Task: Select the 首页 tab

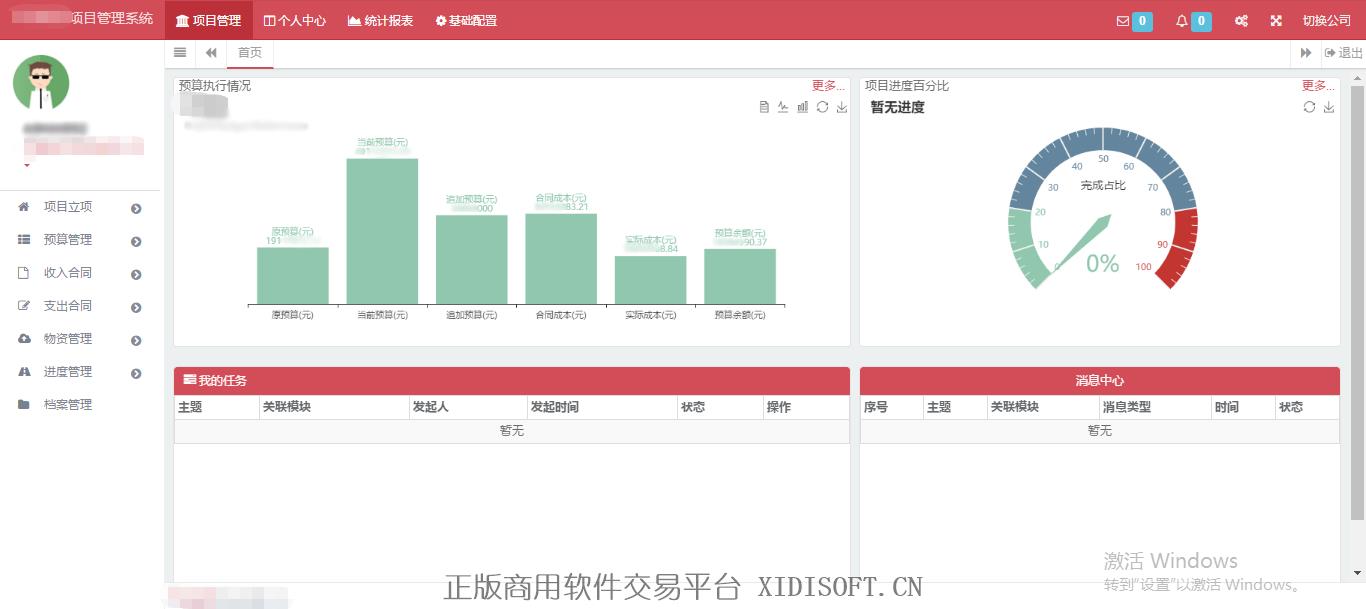Action: (250, 53)
